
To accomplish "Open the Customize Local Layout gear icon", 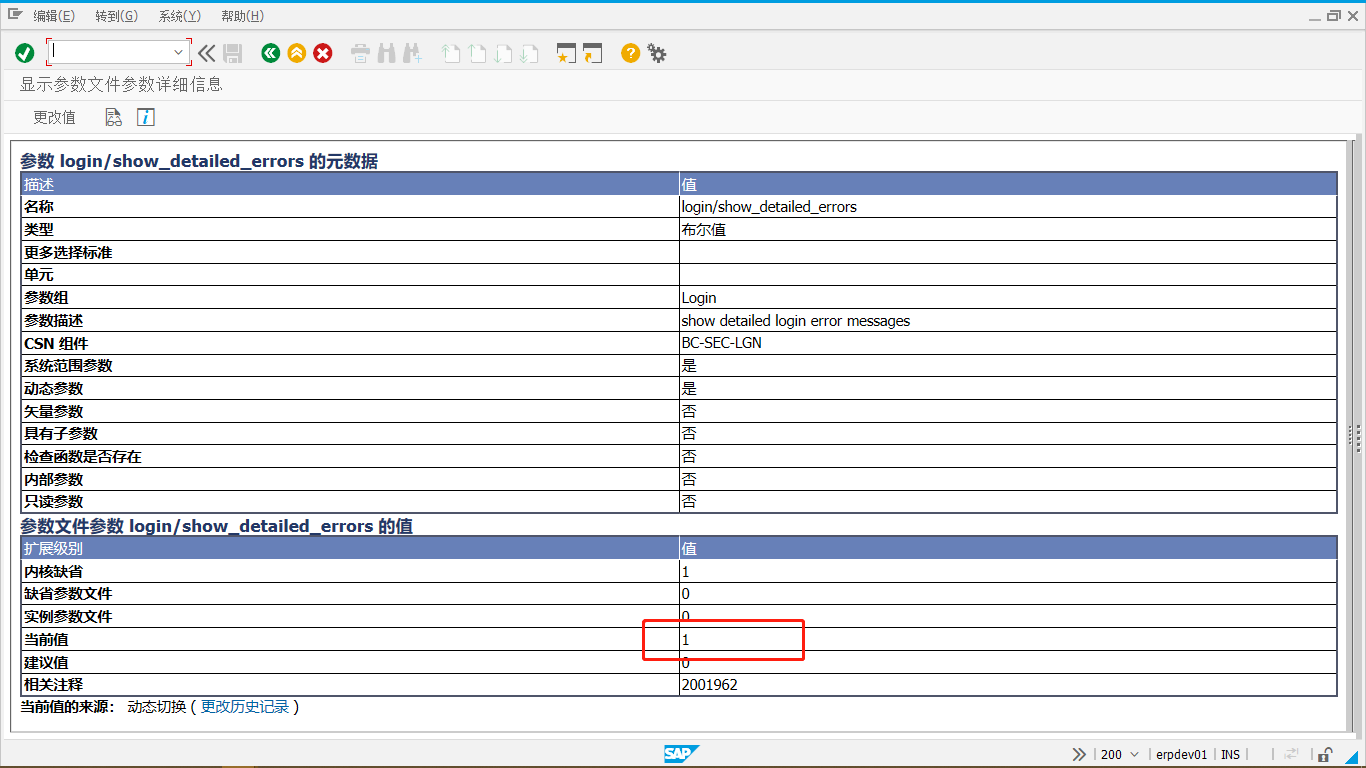I will click(x=657, y=53).
